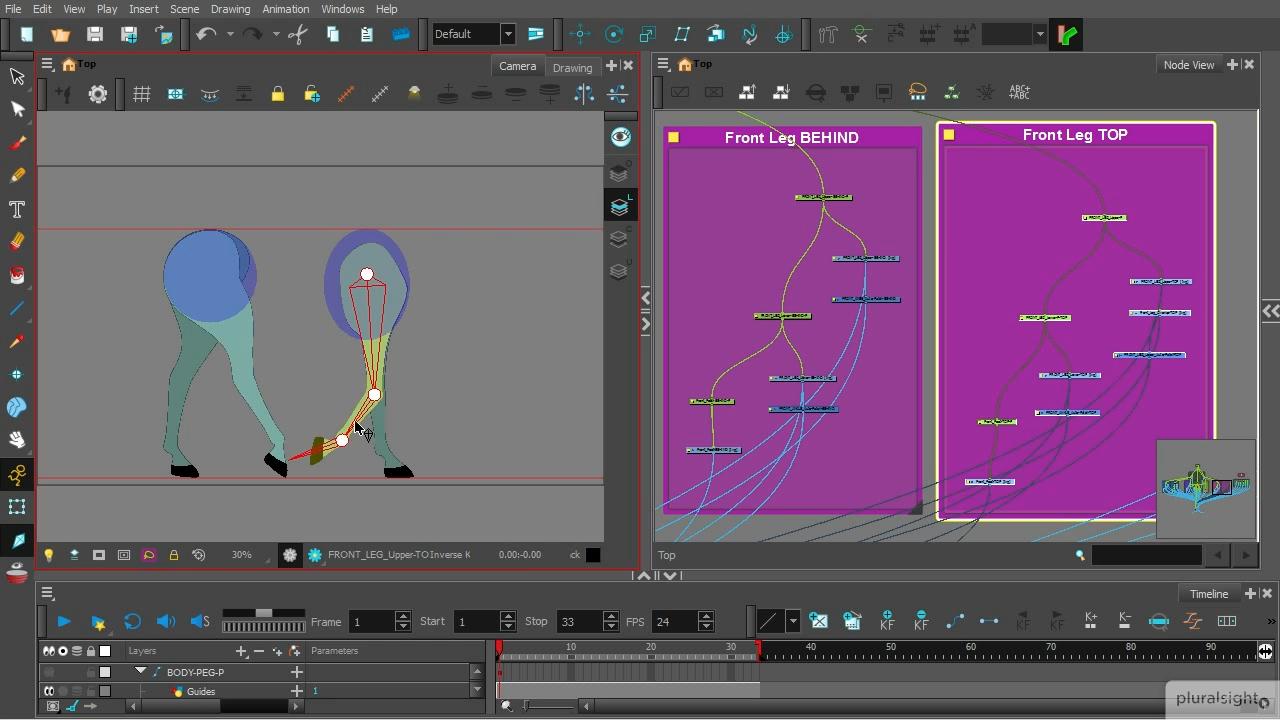Open the Default workspace dropdown

(507, 34)
